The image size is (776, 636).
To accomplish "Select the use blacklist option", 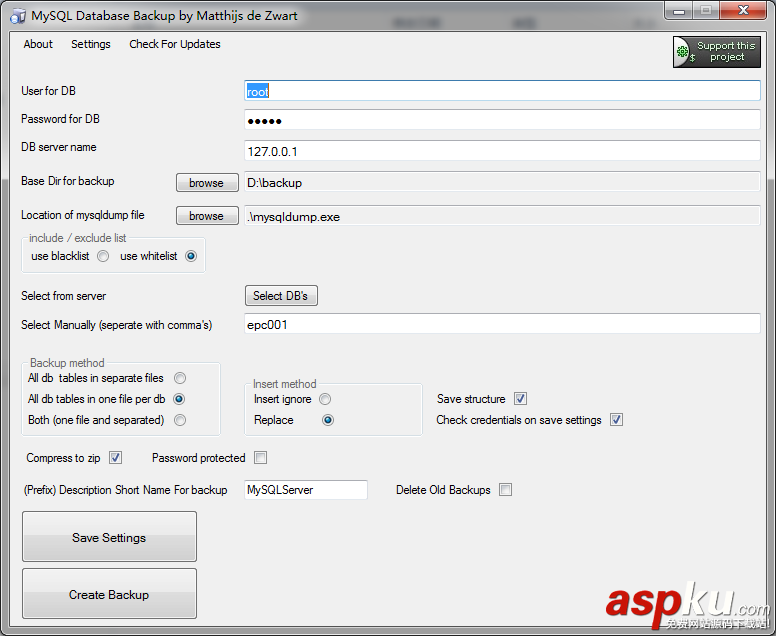I will [x=103, y=256].
